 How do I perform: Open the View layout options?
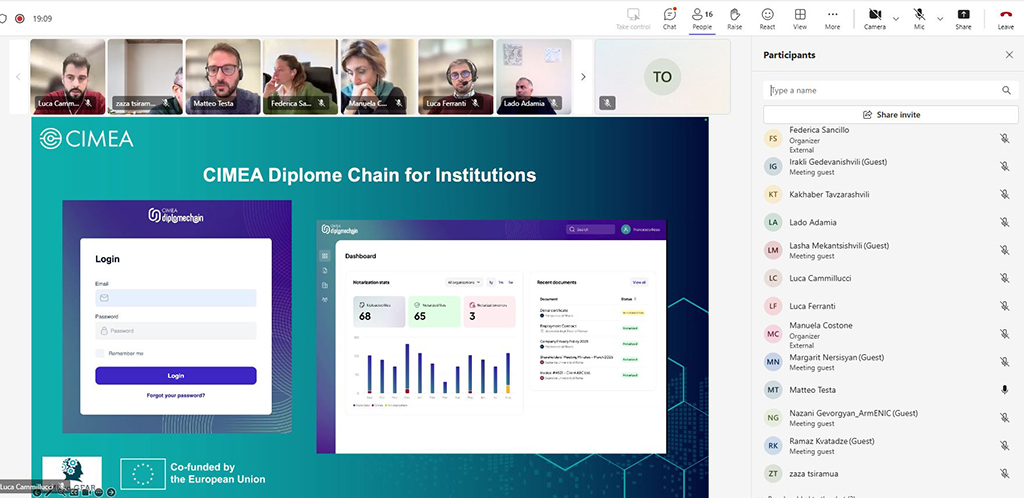800,17
